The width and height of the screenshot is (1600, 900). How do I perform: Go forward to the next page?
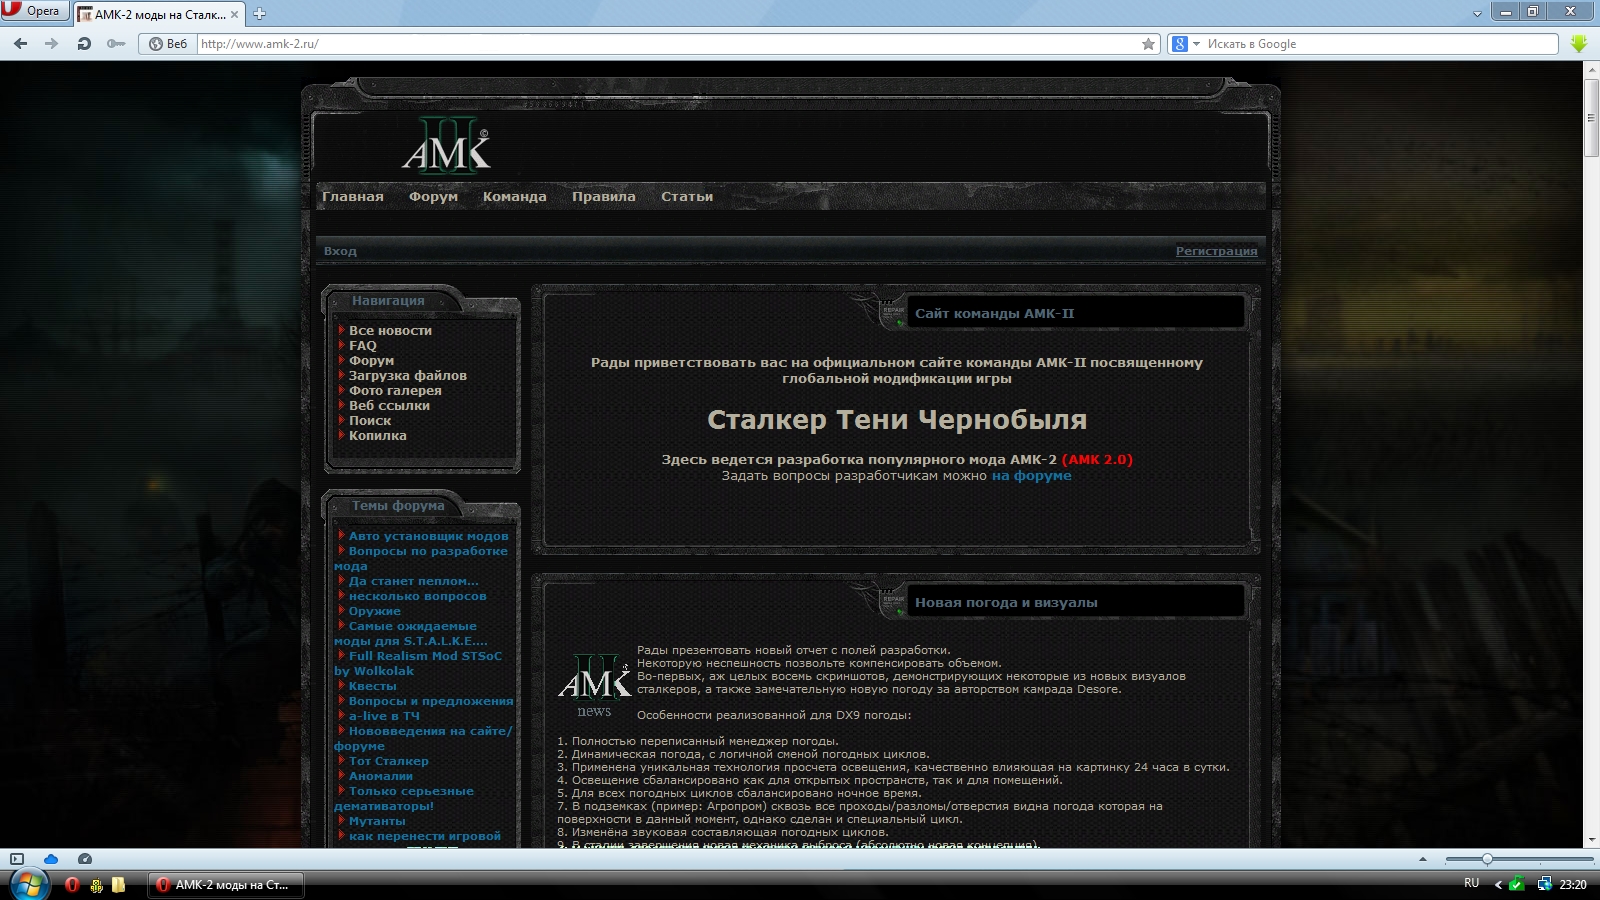(x=52, y=44)
